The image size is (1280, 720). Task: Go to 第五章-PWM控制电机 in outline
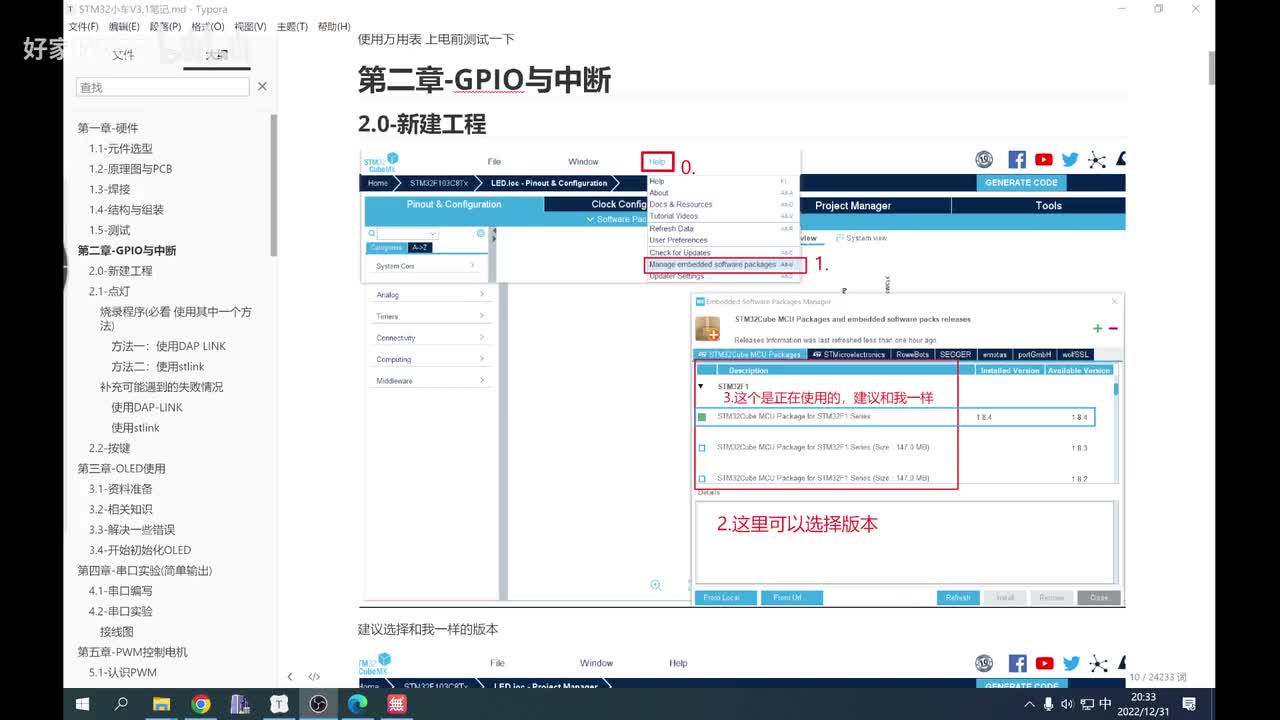point(133,652)
